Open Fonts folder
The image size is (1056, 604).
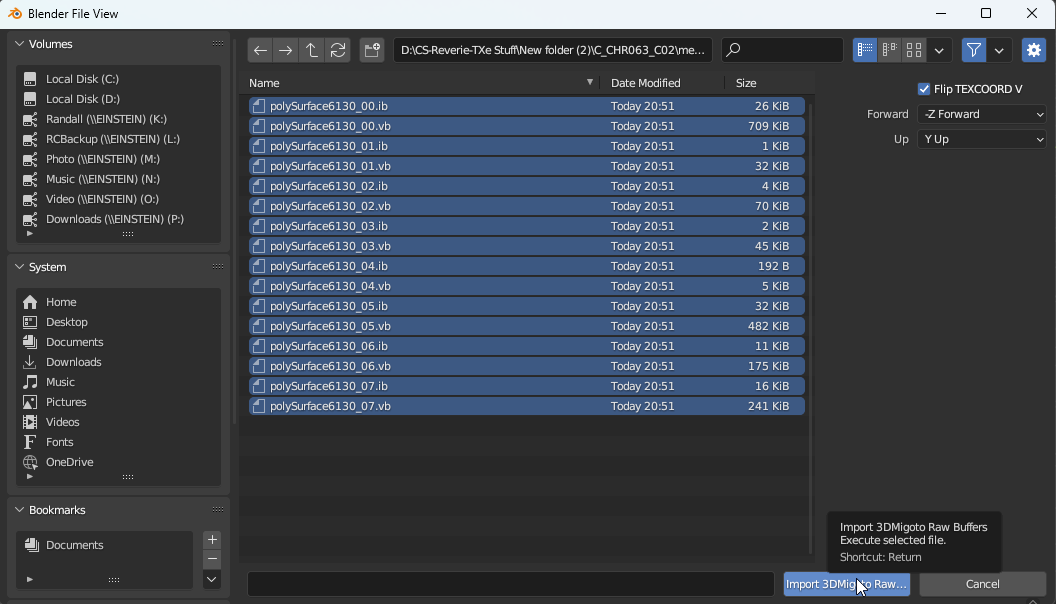pyautogui.click(x=119, y=442)
